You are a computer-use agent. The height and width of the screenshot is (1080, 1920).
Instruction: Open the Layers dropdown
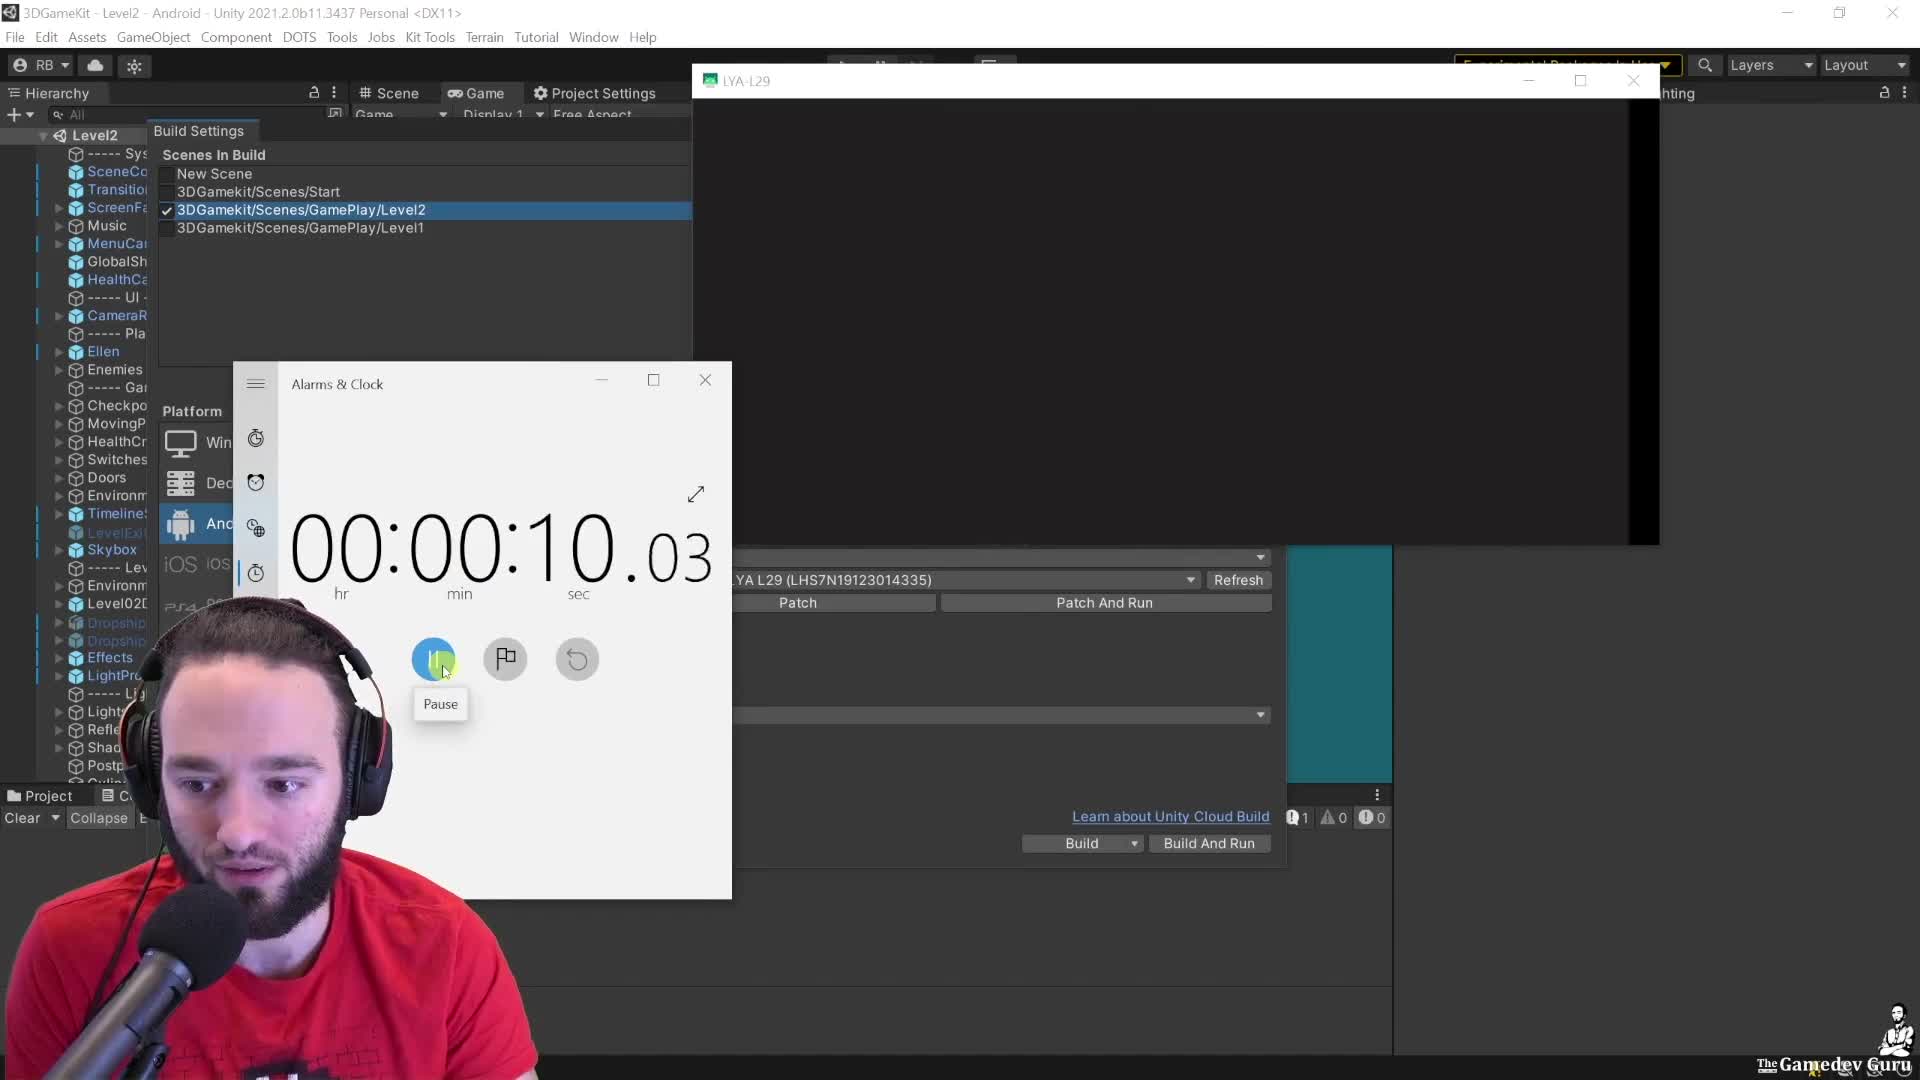coord(1770,65)
